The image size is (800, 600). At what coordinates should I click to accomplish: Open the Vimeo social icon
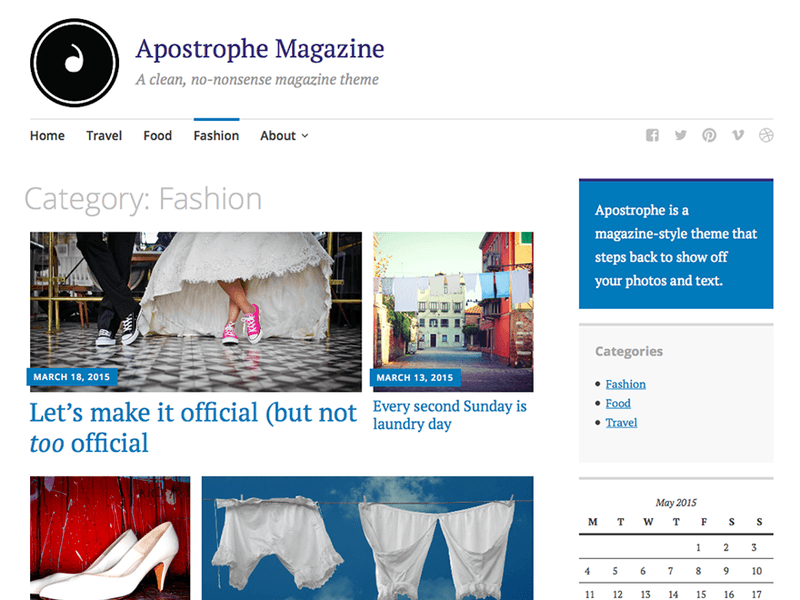click(737, 135)
